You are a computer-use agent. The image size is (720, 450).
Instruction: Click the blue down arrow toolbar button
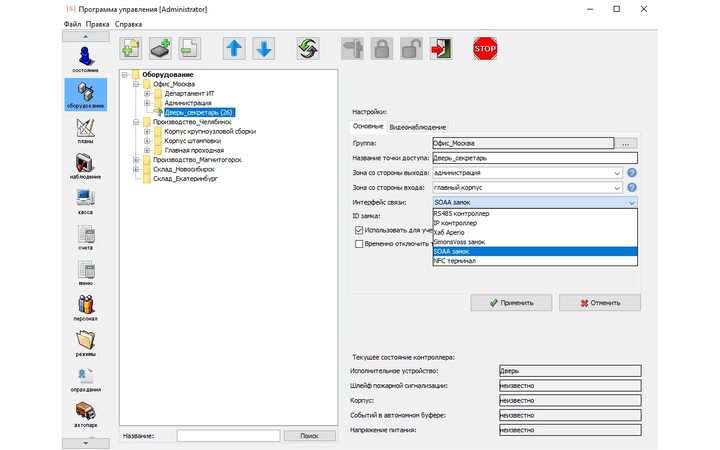click(263, 47)
